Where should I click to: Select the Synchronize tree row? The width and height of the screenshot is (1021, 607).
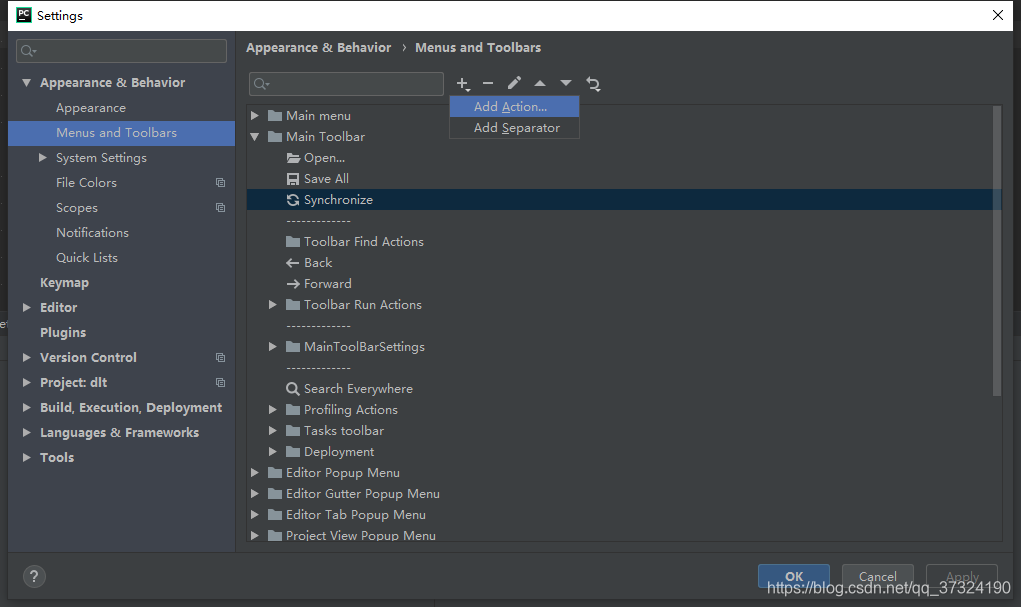624,200
